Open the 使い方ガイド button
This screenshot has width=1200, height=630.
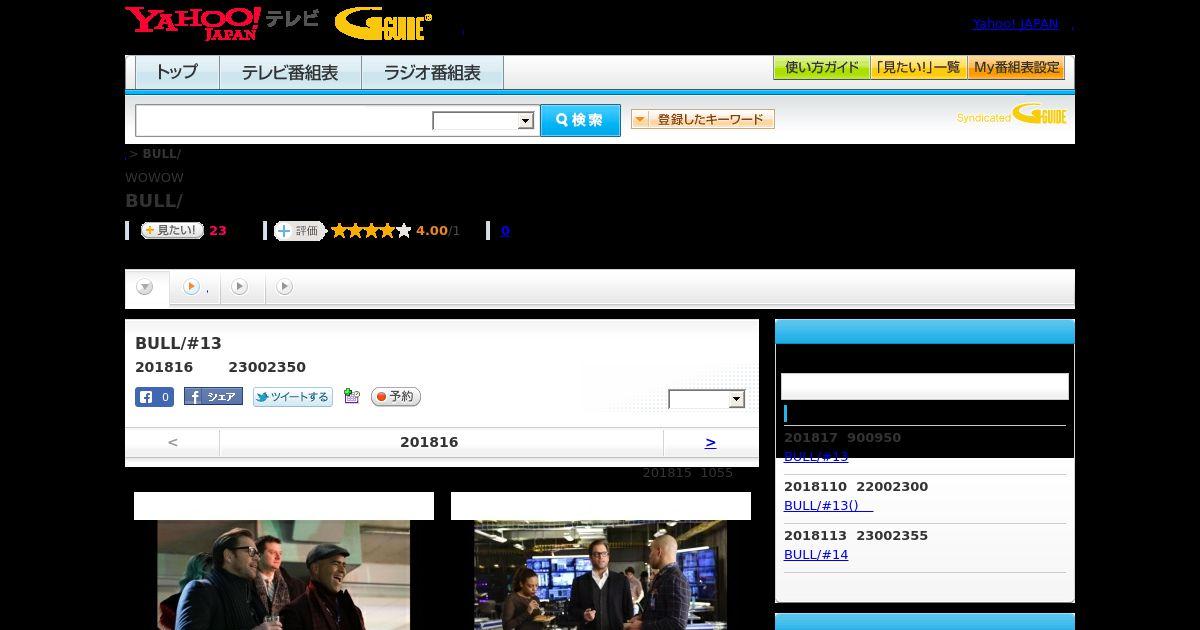(x=821, y=68)
